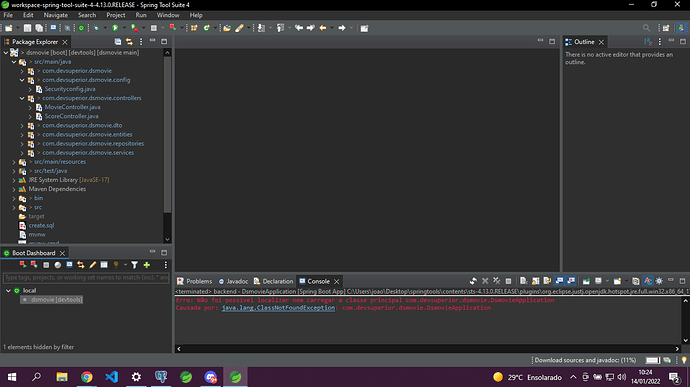Click the Forward navigation arrow

click(342, 28)
